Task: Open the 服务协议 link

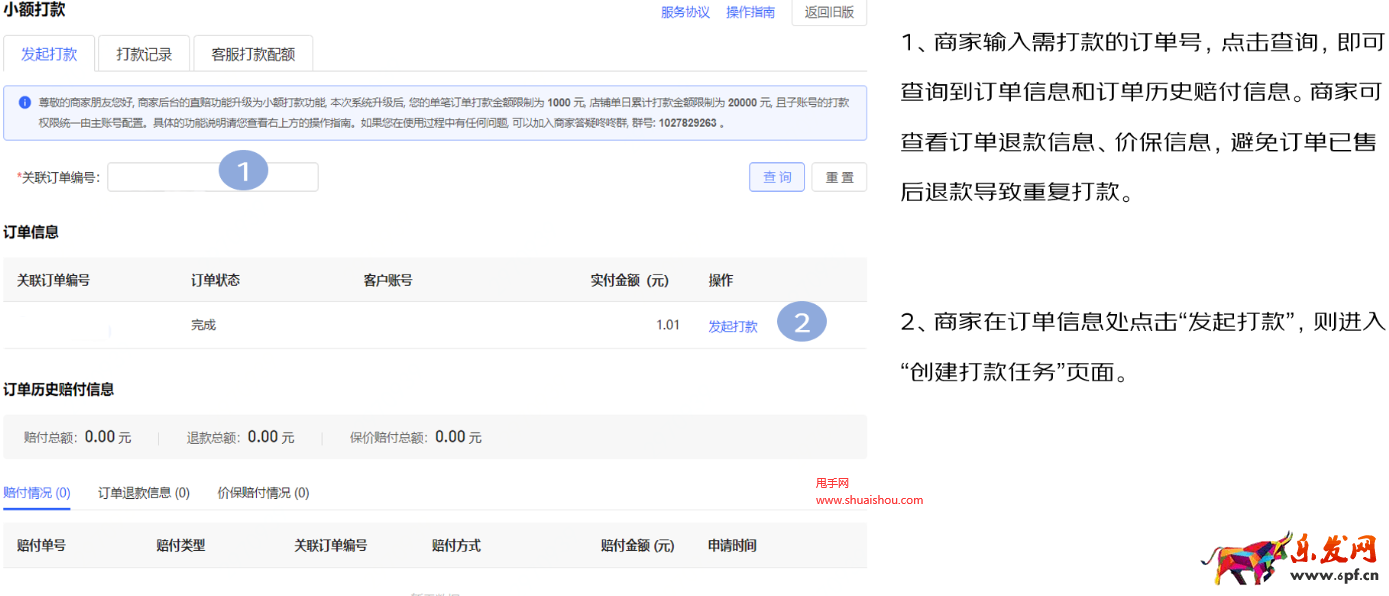Action: click(685, 12)
